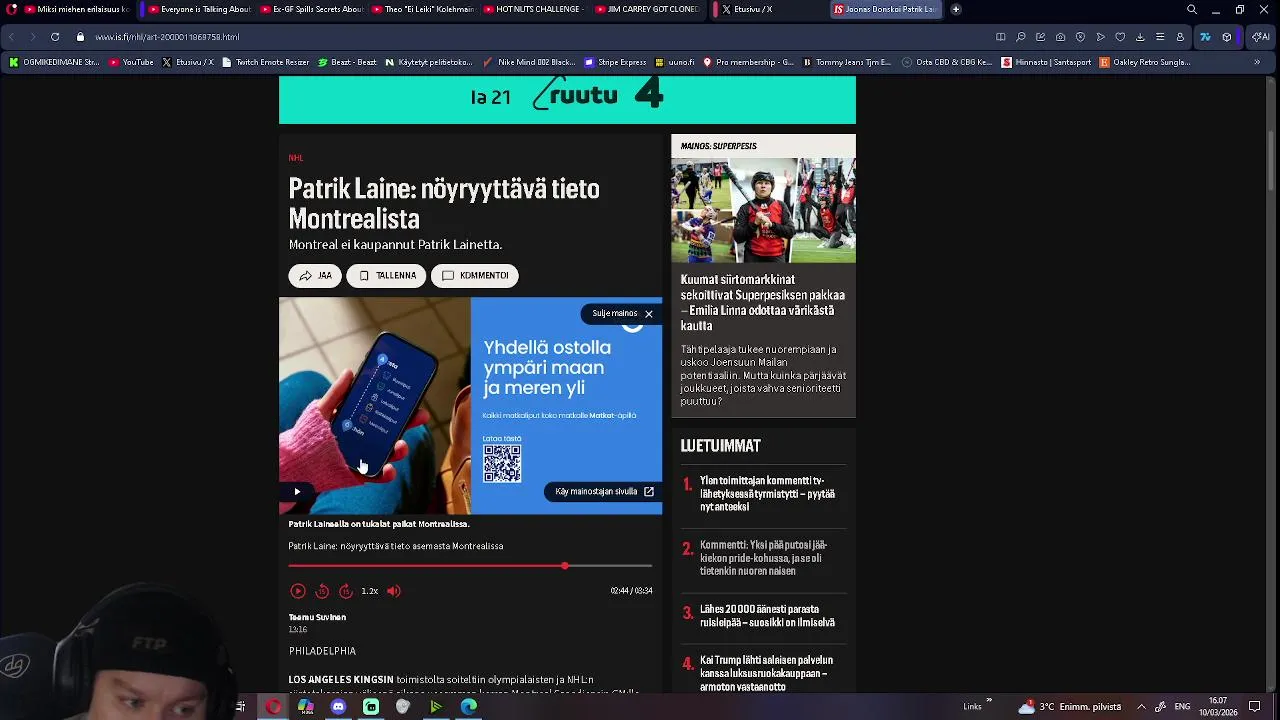Save article with TALLENNA button
Image resolution: width=1280 pixels, height=720 pixels.
coord(386,276)
